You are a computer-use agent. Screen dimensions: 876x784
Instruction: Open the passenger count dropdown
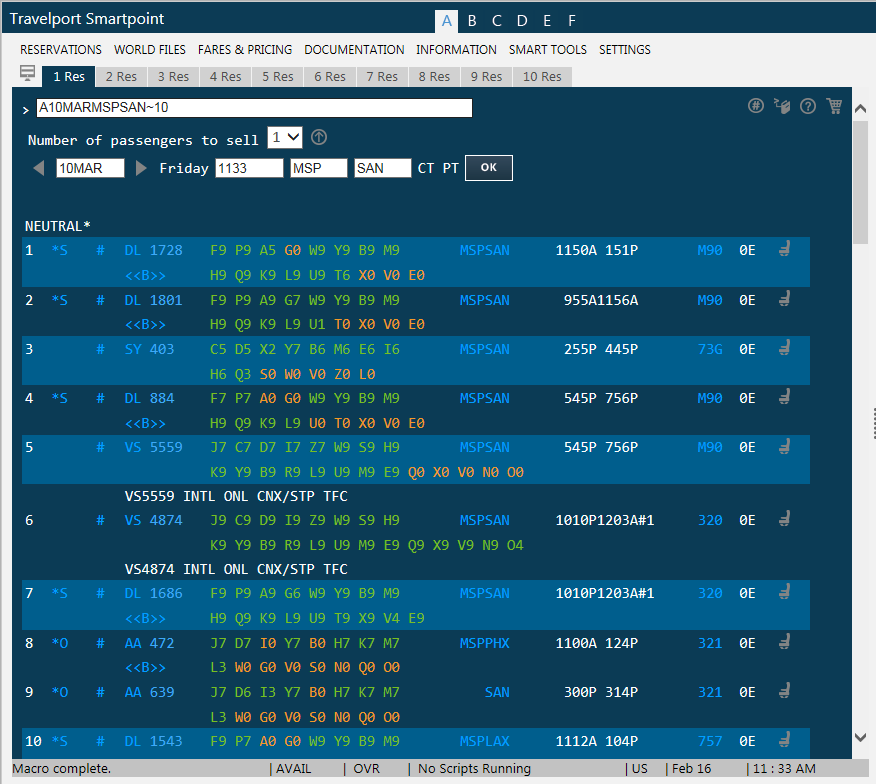(285, 137)
